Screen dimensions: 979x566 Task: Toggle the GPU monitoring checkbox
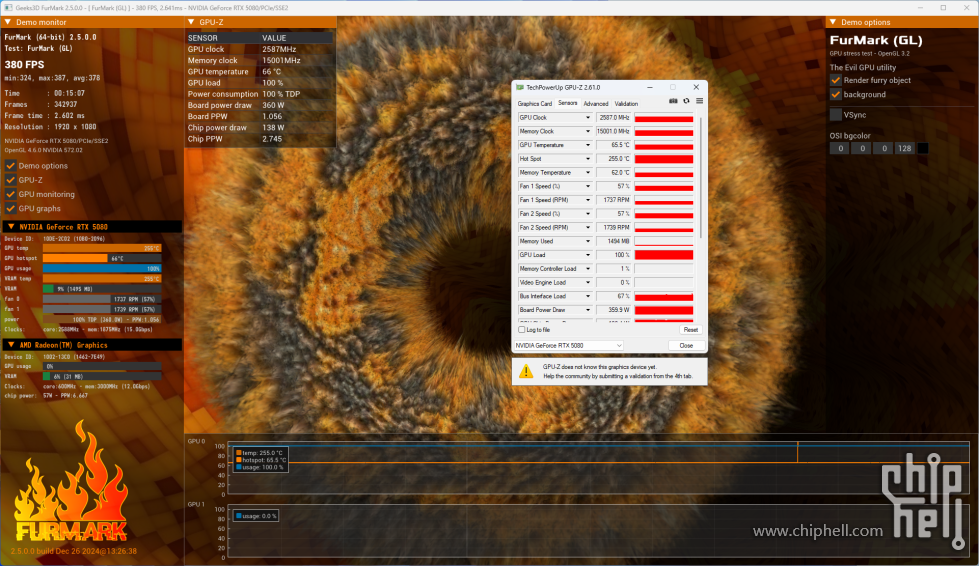[11, 194]
